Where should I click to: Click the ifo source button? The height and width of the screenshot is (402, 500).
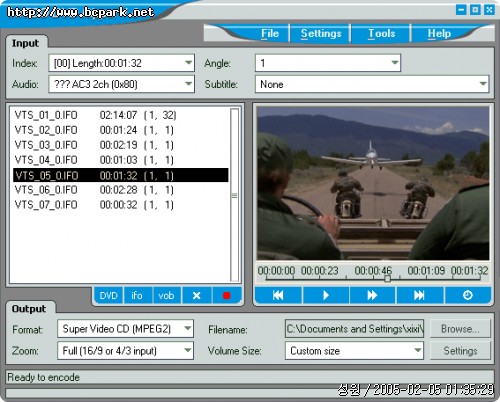tap(137, 296)
